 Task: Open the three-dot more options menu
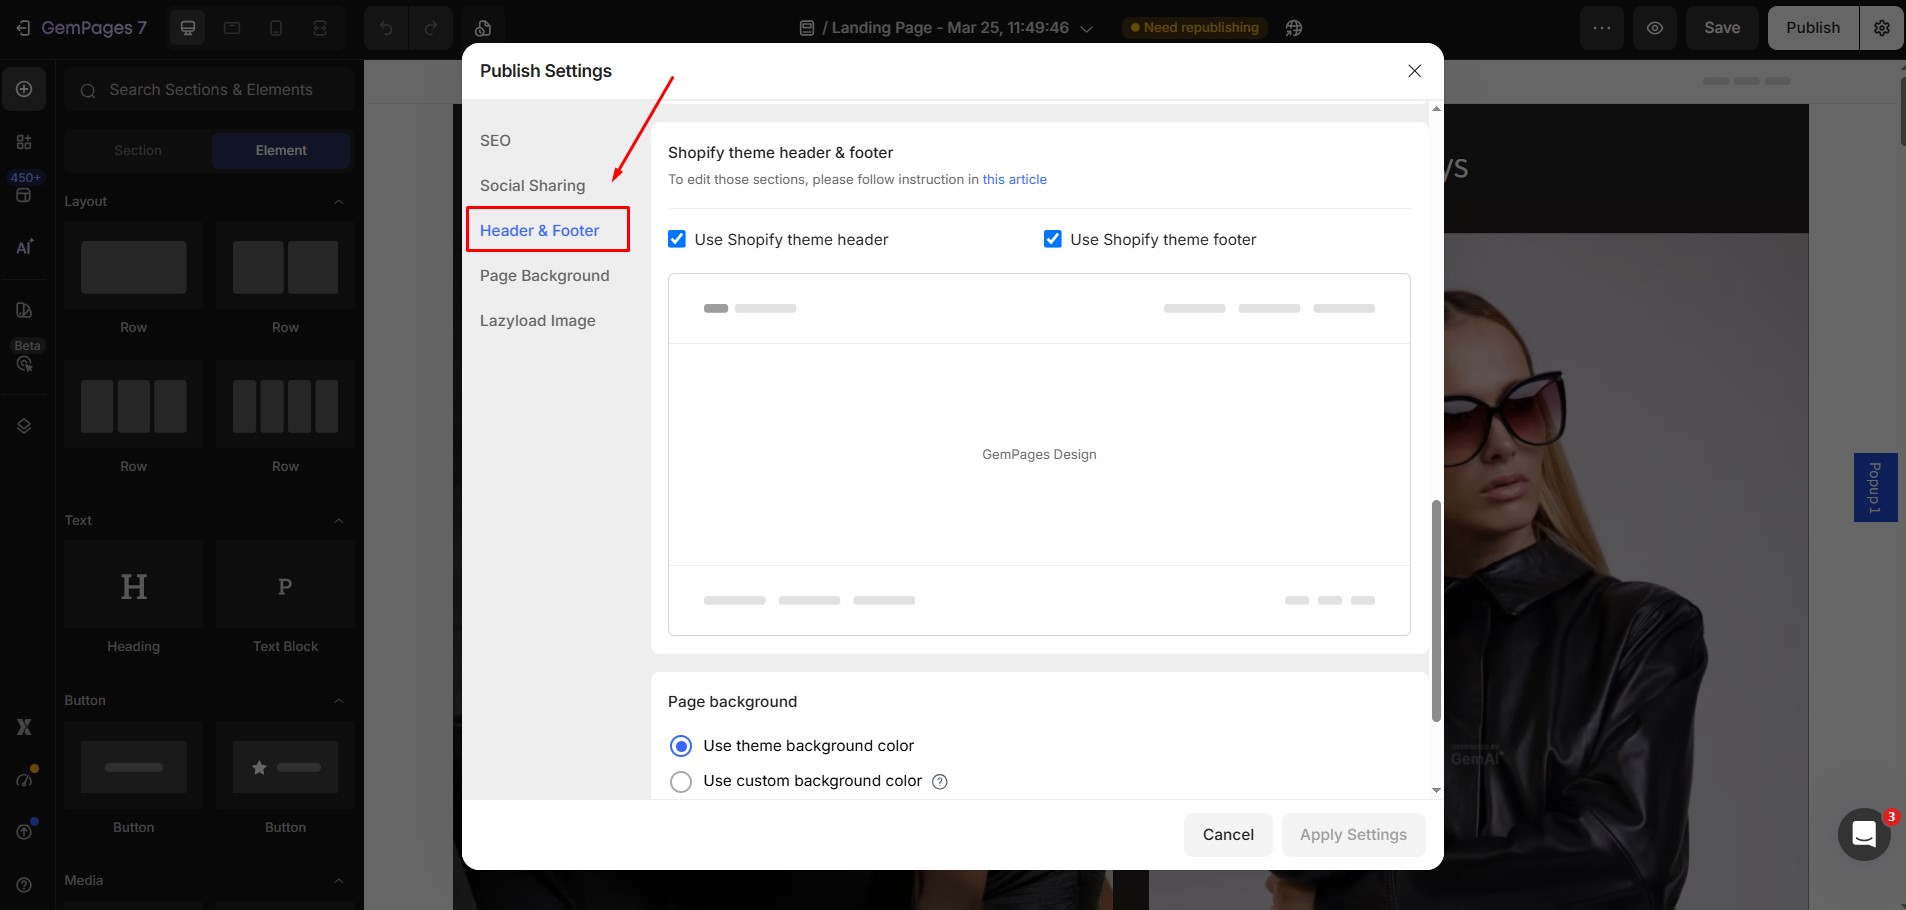pos(1602,28)
